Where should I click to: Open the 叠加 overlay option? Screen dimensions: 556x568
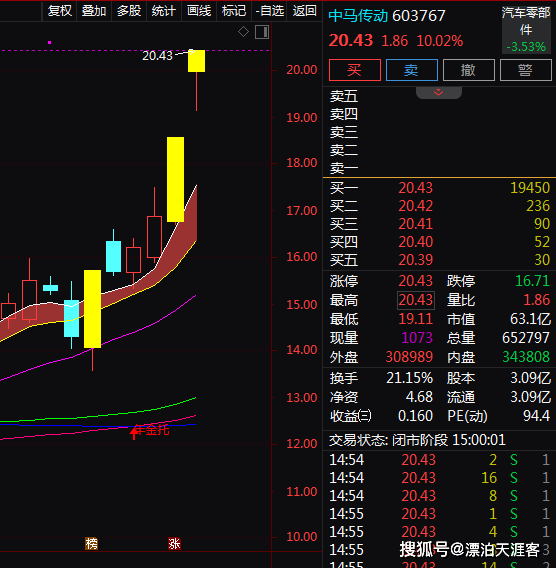pyautogui.click(x=94, y=11)
